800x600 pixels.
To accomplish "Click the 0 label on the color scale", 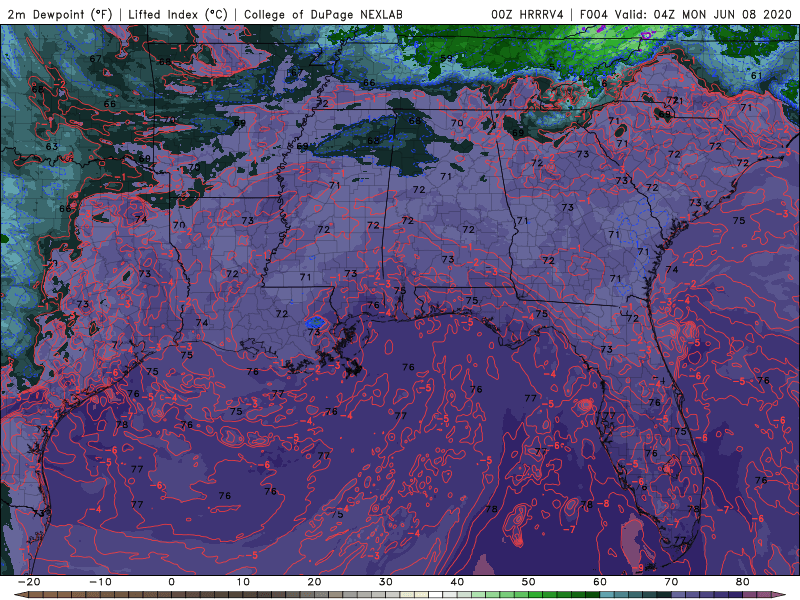I will [171, 582].
